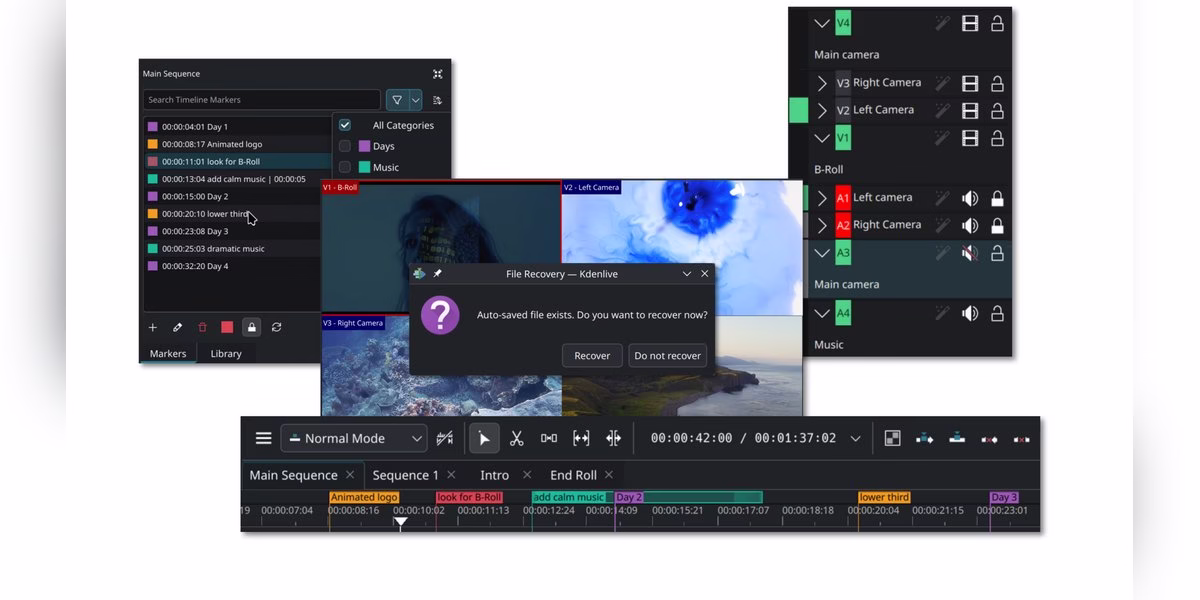Click the overwrite clip zone icon
Screen dimensions: 1200x600
[957, 438]
